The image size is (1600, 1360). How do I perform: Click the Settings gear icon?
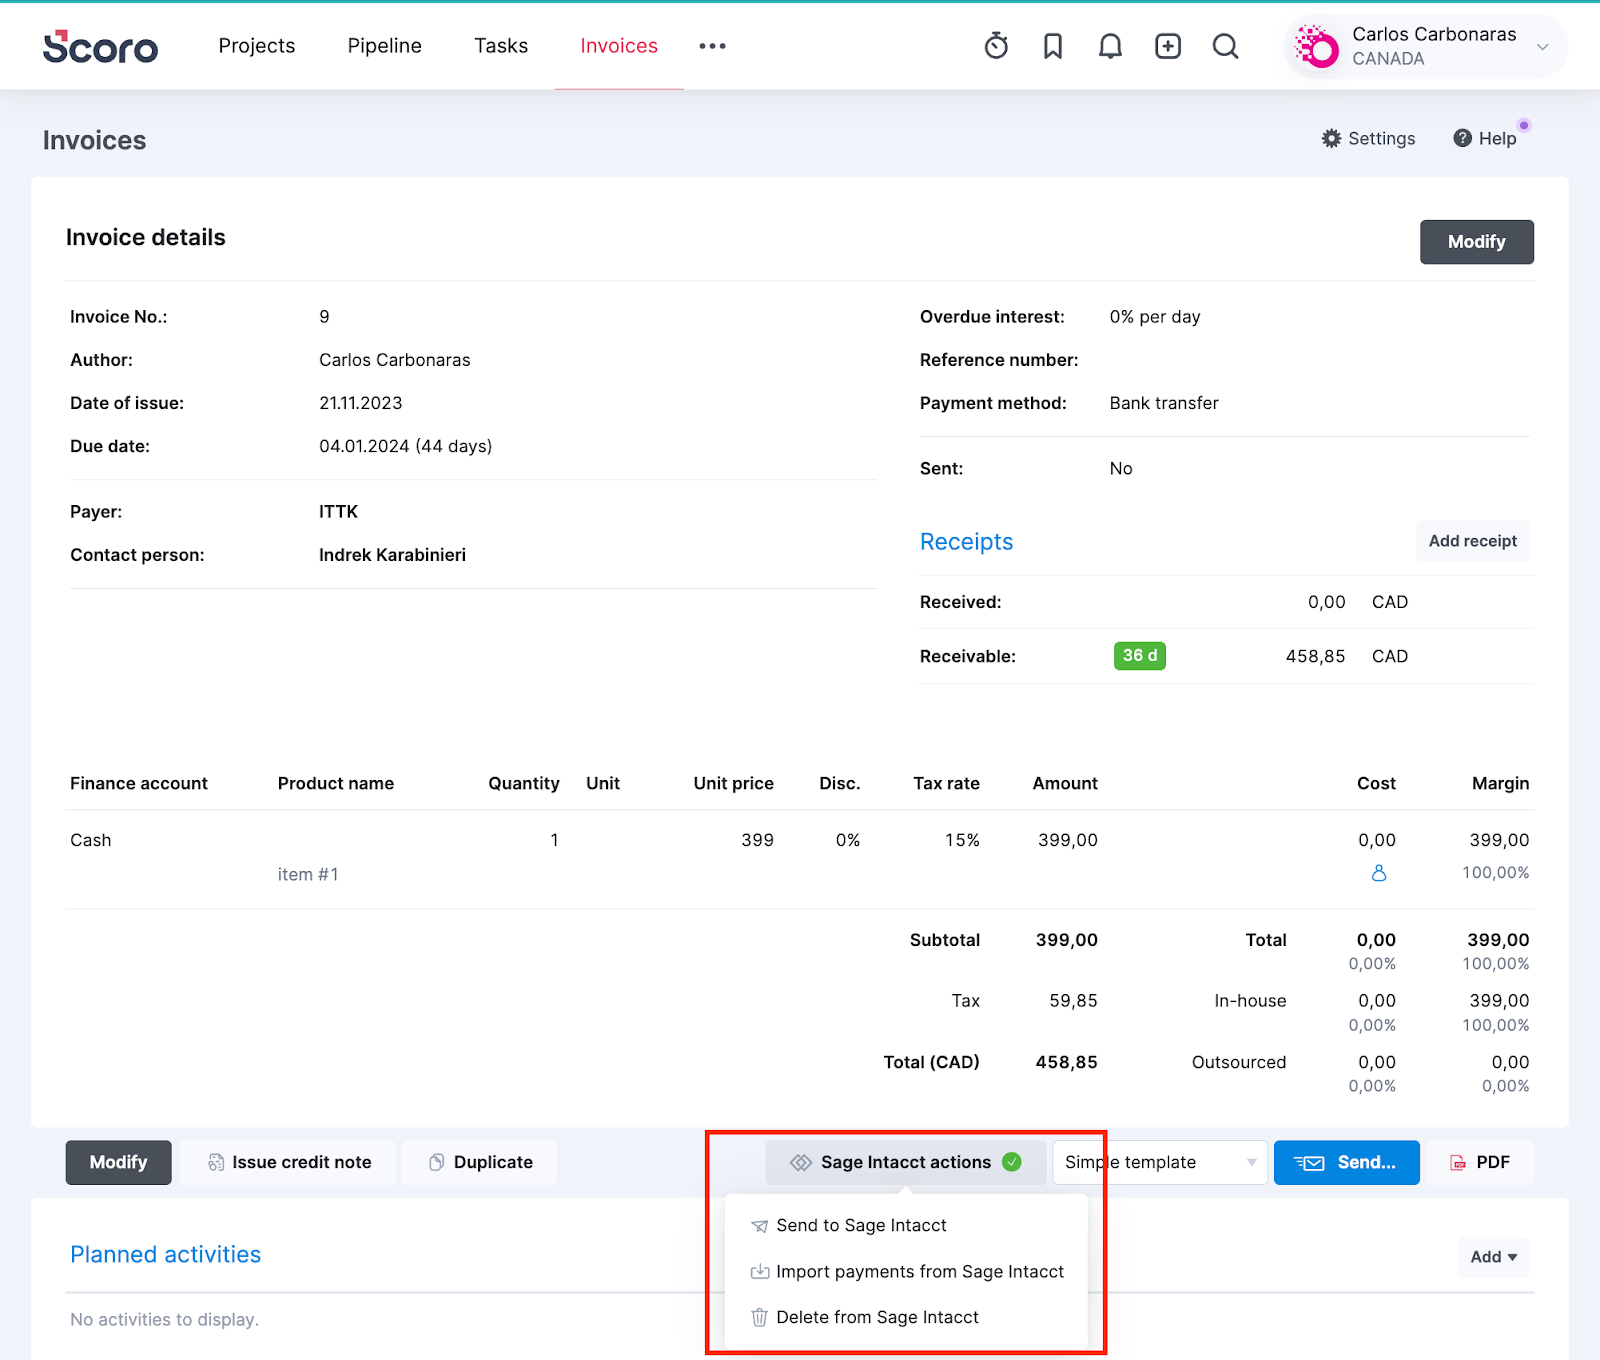[1331, 139]
